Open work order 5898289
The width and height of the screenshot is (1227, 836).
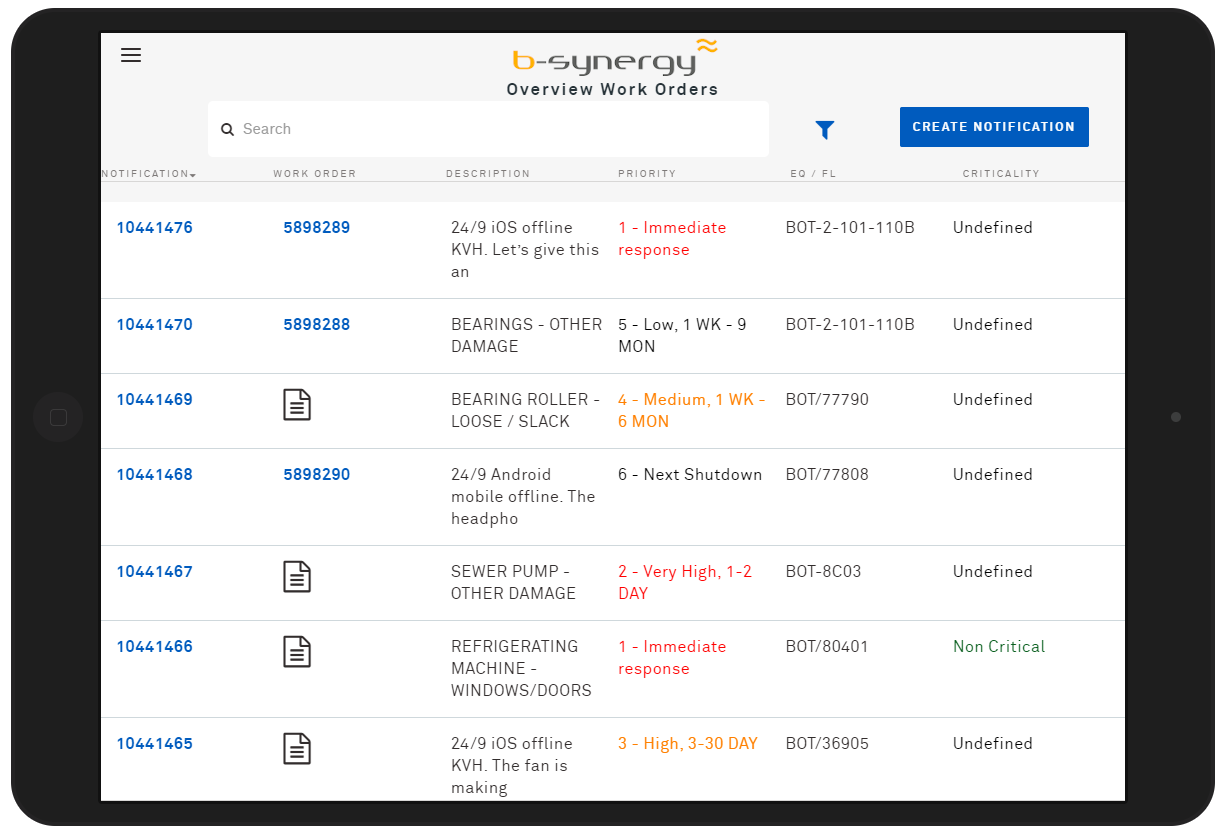point(317,228)
